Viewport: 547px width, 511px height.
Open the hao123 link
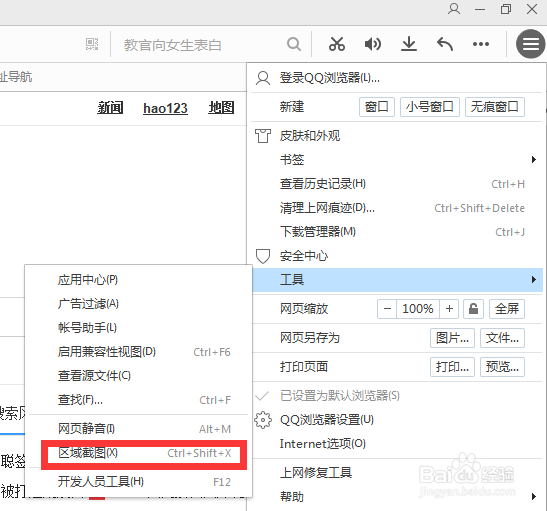(165, 108)
